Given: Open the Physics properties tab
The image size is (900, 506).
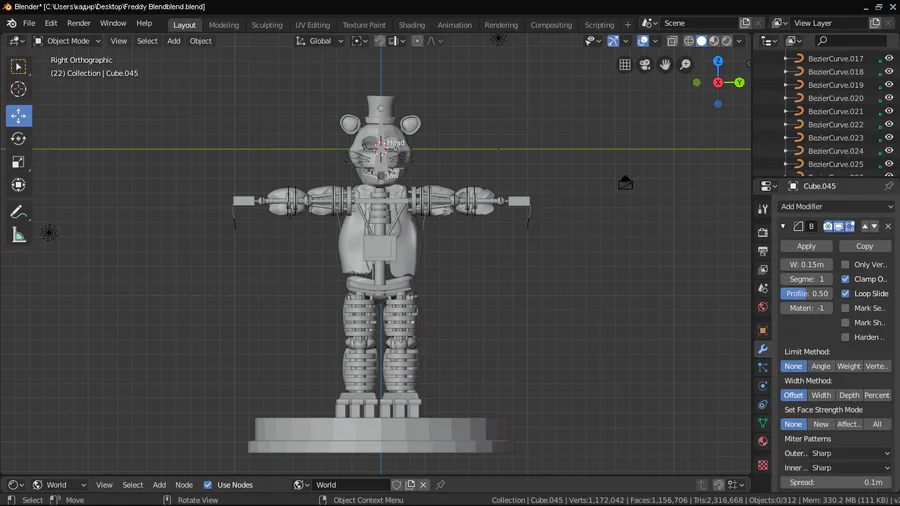Looking at the screenshot, I should (762, 386).
